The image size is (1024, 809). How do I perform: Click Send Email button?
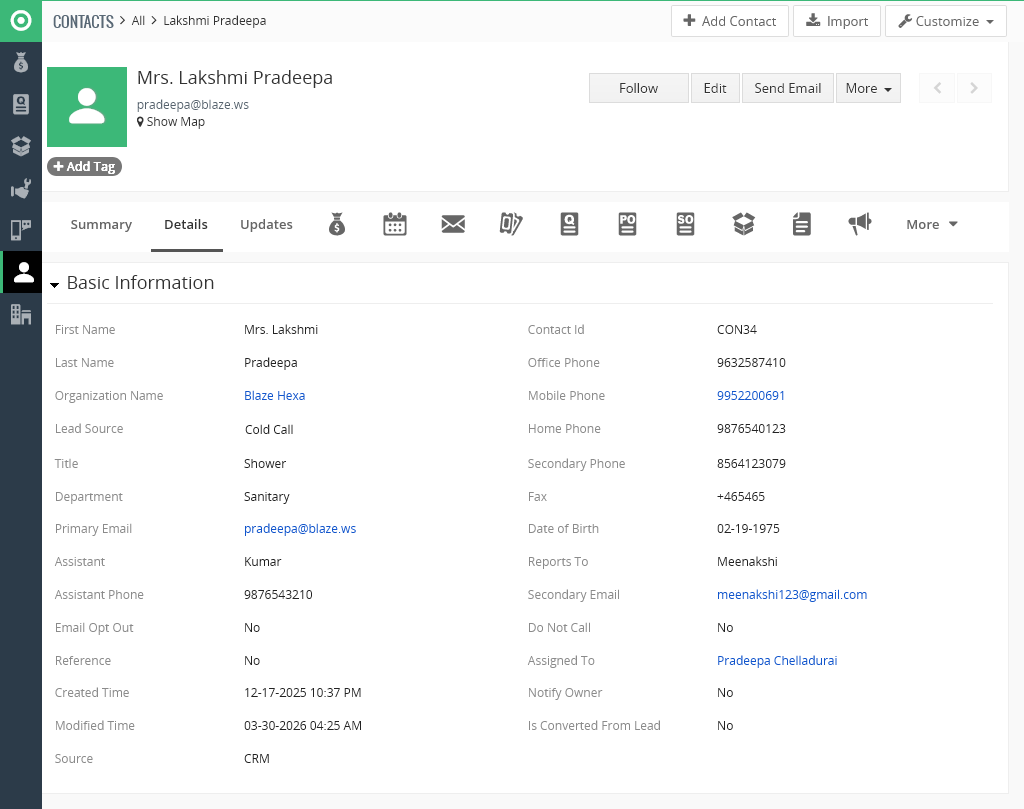pos(788,88)
